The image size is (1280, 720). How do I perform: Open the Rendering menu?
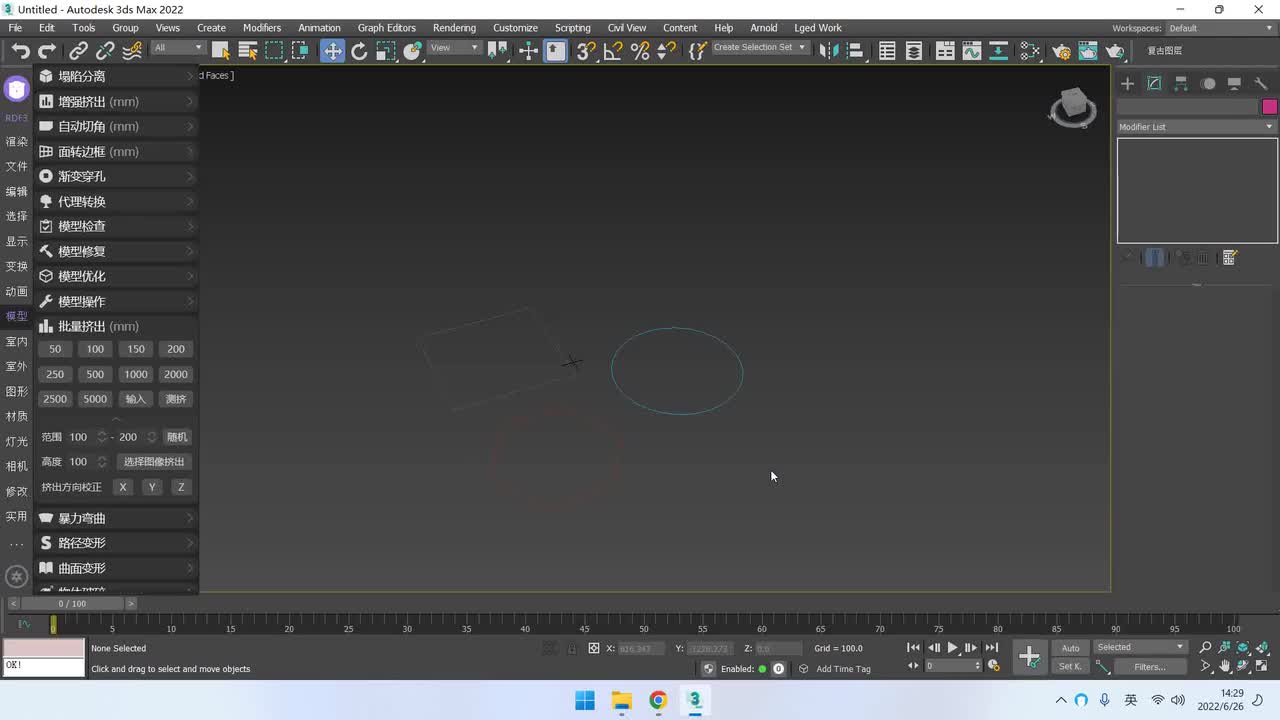[x=453, y=28]
